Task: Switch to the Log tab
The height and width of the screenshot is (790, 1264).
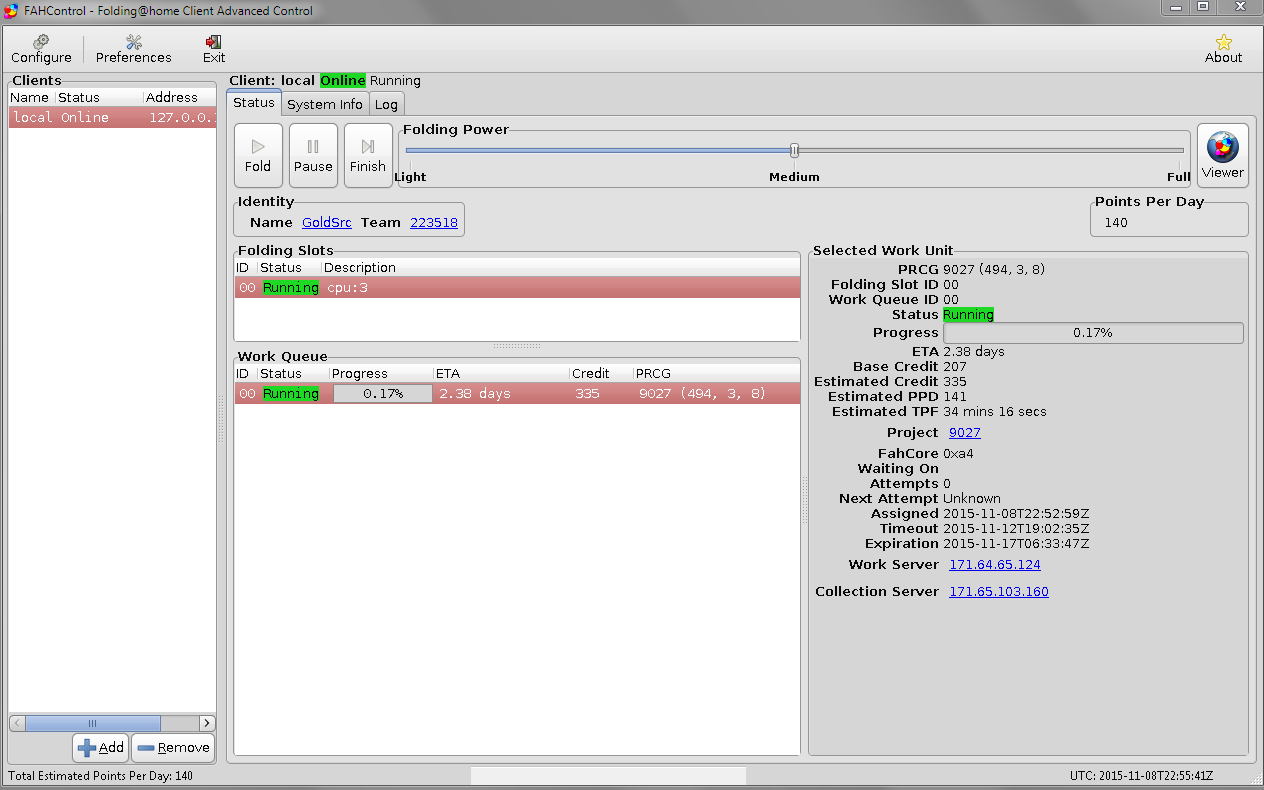Action: click(x=387, y=104)
